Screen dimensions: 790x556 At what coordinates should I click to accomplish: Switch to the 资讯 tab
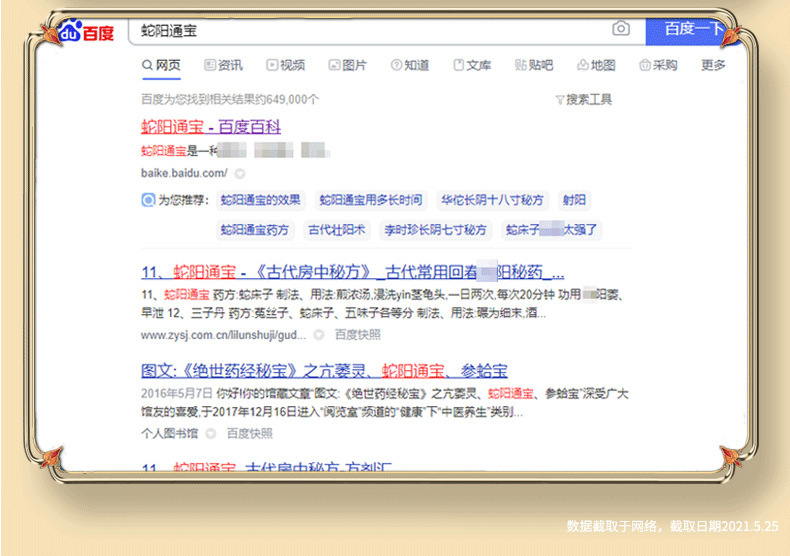click(x=223, y=65)
